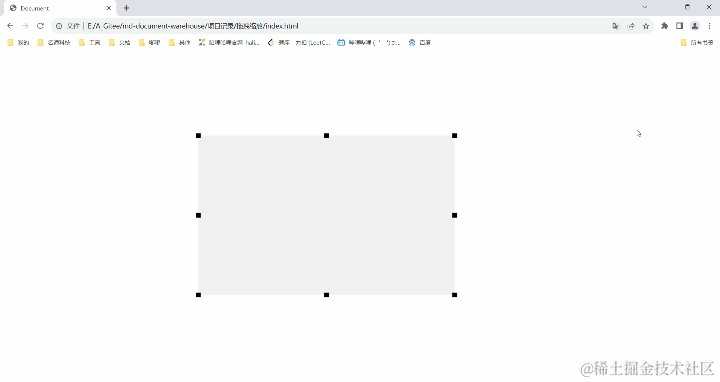The height and width of the screenshot is (382, 720).
Task: Click the bottom-right resize handle of the gray box
Action: [455, 295]
